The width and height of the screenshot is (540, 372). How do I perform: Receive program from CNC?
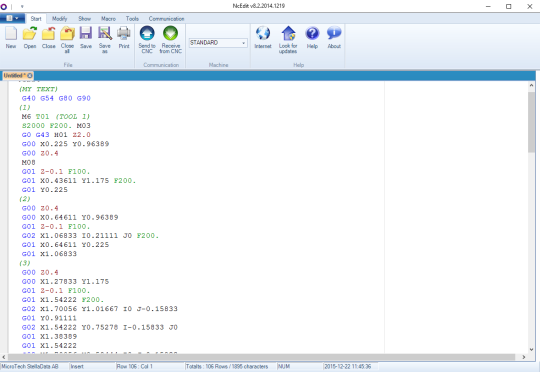(x=170, y=39)
